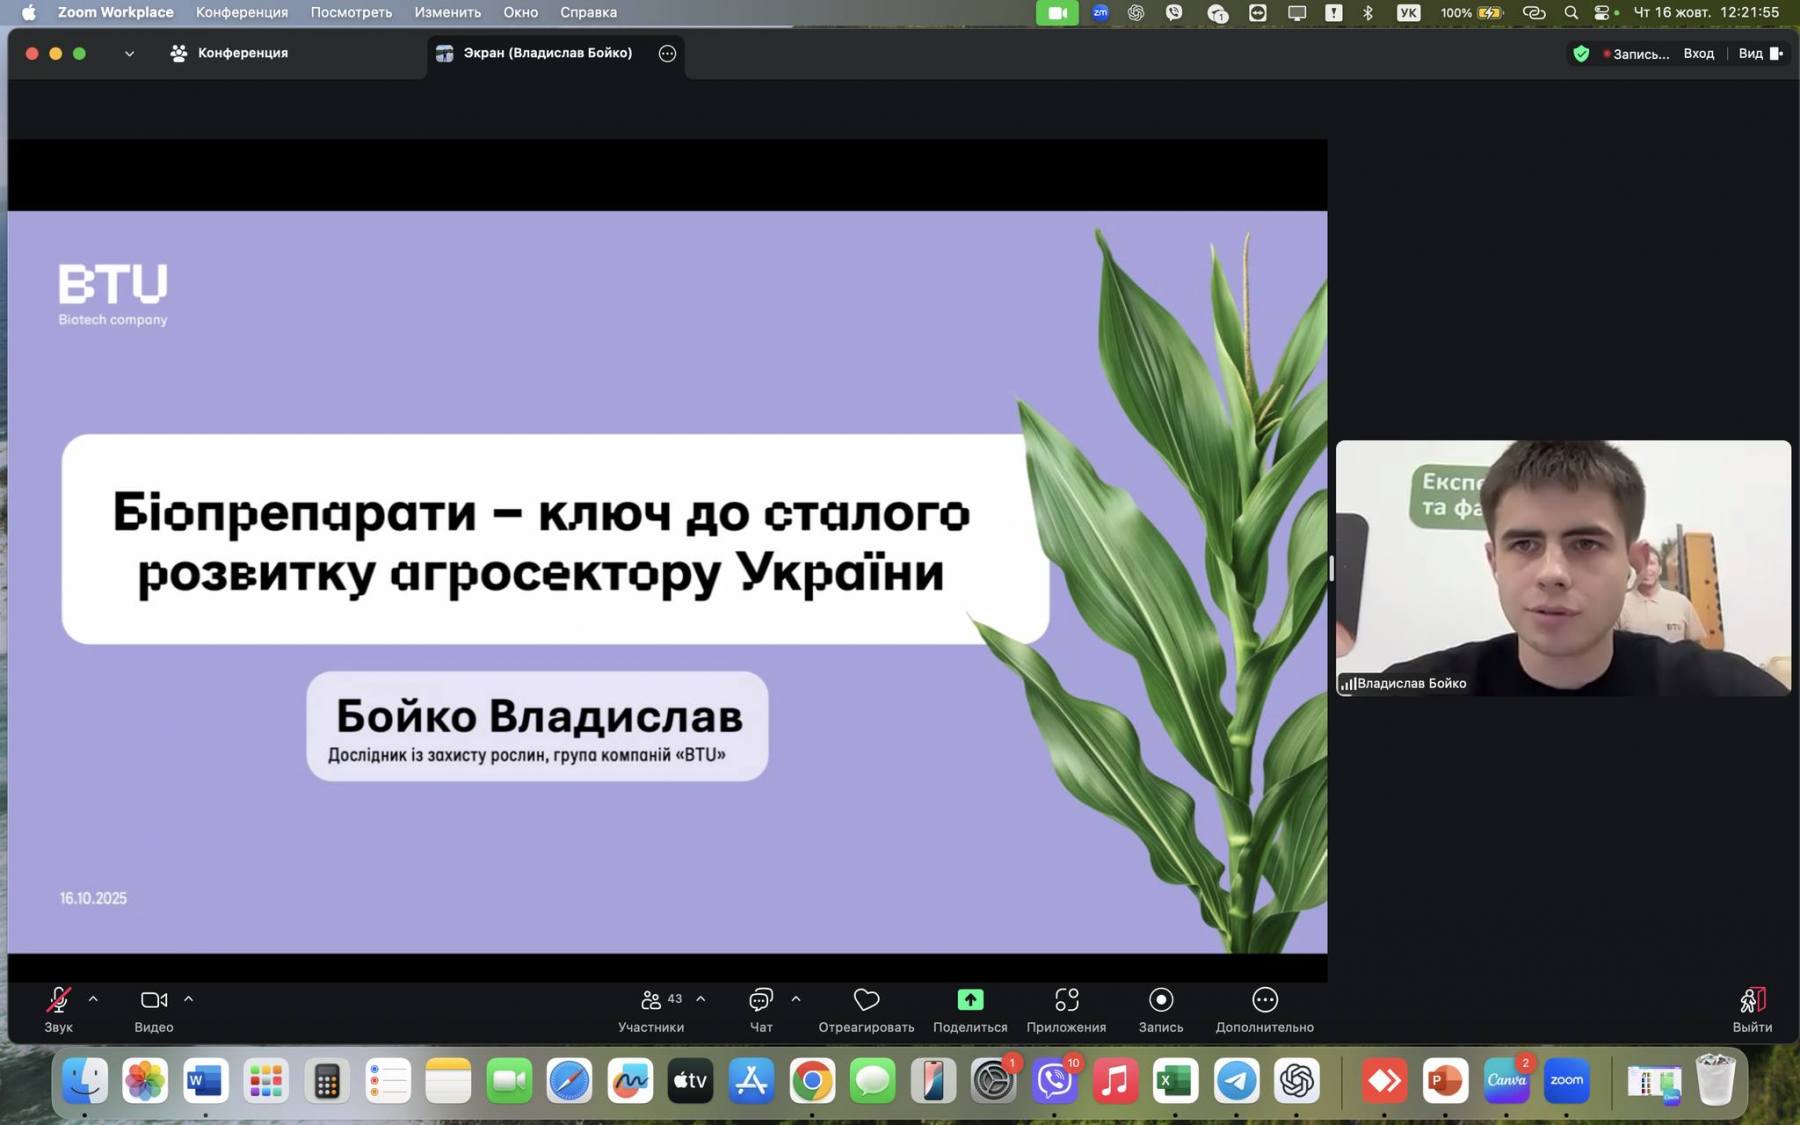Click the green encryption shield icon
This screenshot has width=1800, height=1125.
coord(1581,54)
